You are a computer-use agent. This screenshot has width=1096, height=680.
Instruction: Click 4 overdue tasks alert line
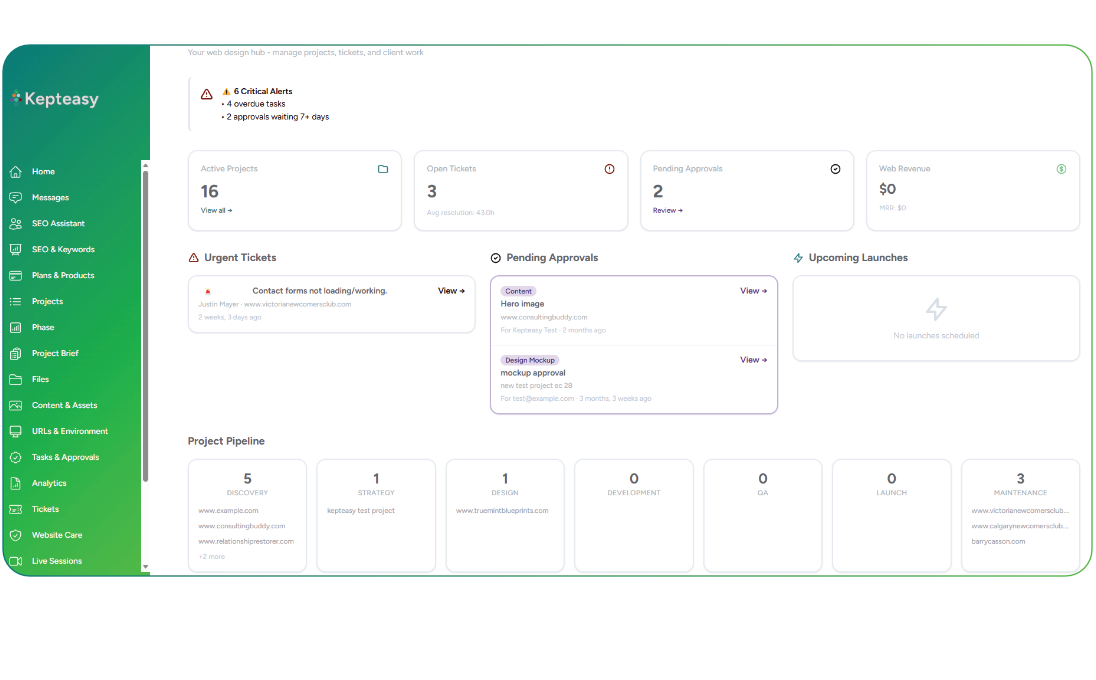(256, 104)
